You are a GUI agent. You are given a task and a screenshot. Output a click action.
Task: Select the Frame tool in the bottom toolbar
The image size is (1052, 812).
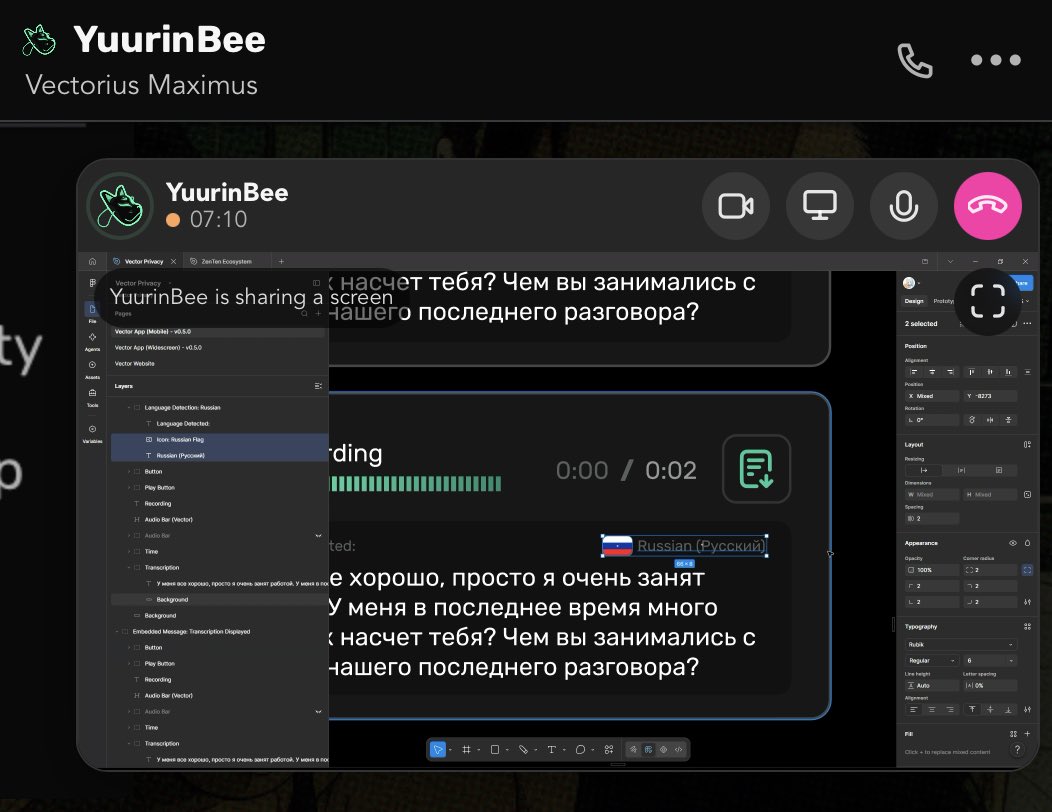pyautogui.click(x=466, y=750)
